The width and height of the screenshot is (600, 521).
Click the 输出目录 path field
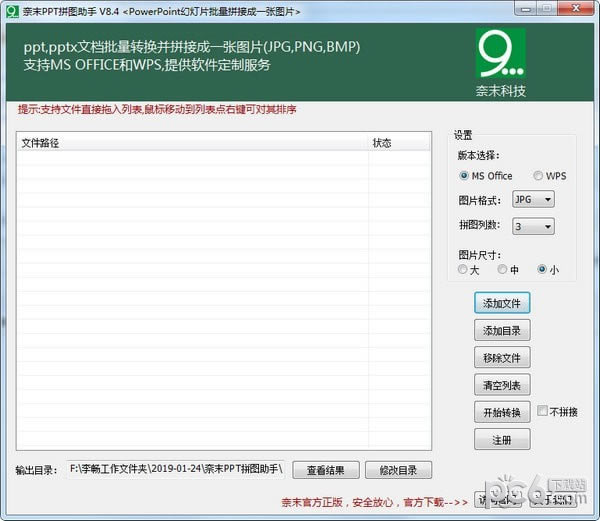click(x=176, y=469)
